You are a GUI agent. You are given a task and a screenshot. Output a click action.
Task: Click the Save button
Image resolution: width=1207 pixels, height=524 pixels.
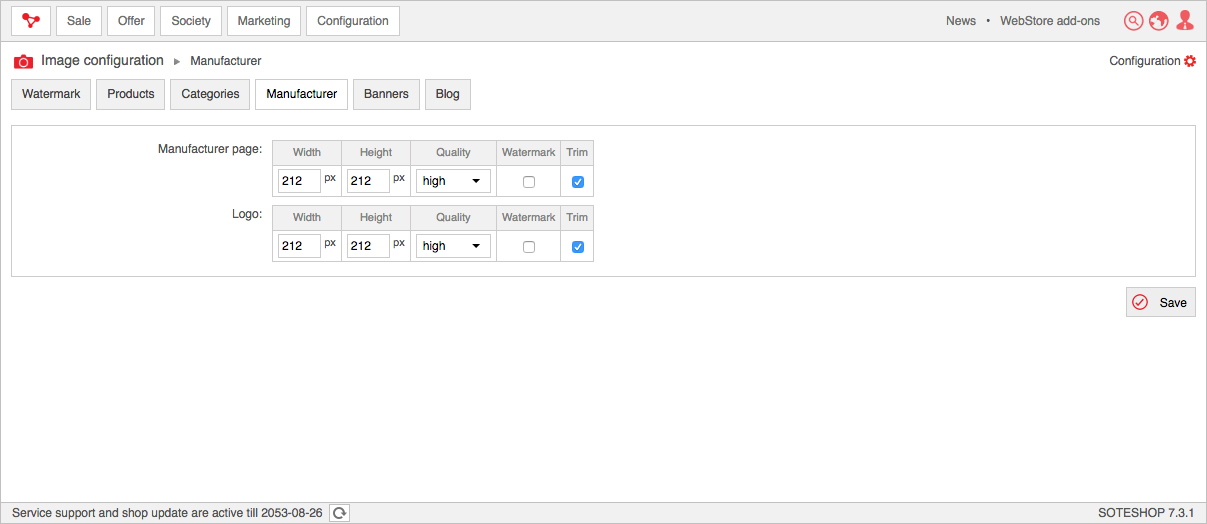[1161, 302]
